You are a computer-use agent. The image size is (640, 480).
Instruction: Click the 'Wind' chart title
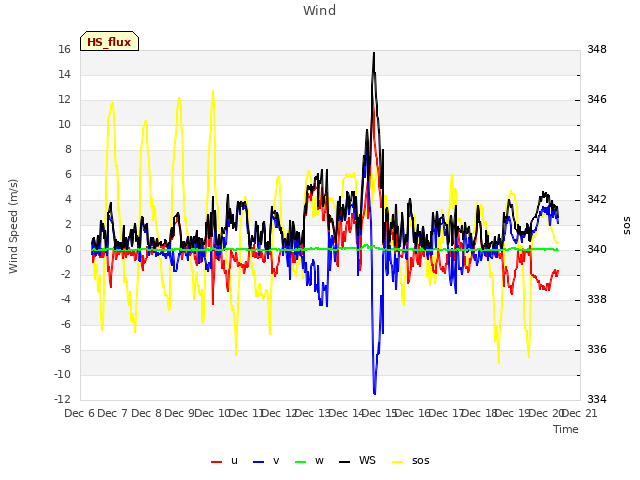pyautogui.click(x=320, y=10)
